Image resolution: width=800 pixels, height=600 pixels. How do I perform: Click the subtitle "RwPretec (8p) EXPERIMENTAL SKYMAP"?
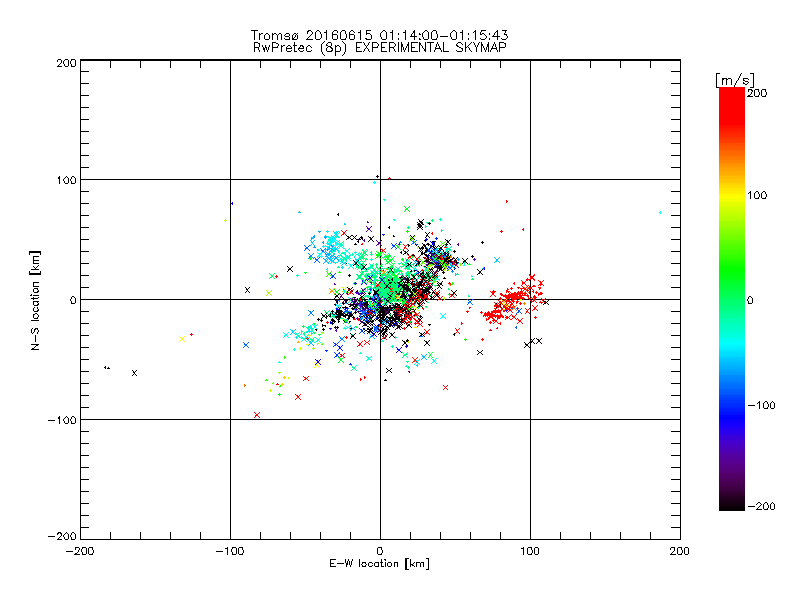click(x=380, y=48)
